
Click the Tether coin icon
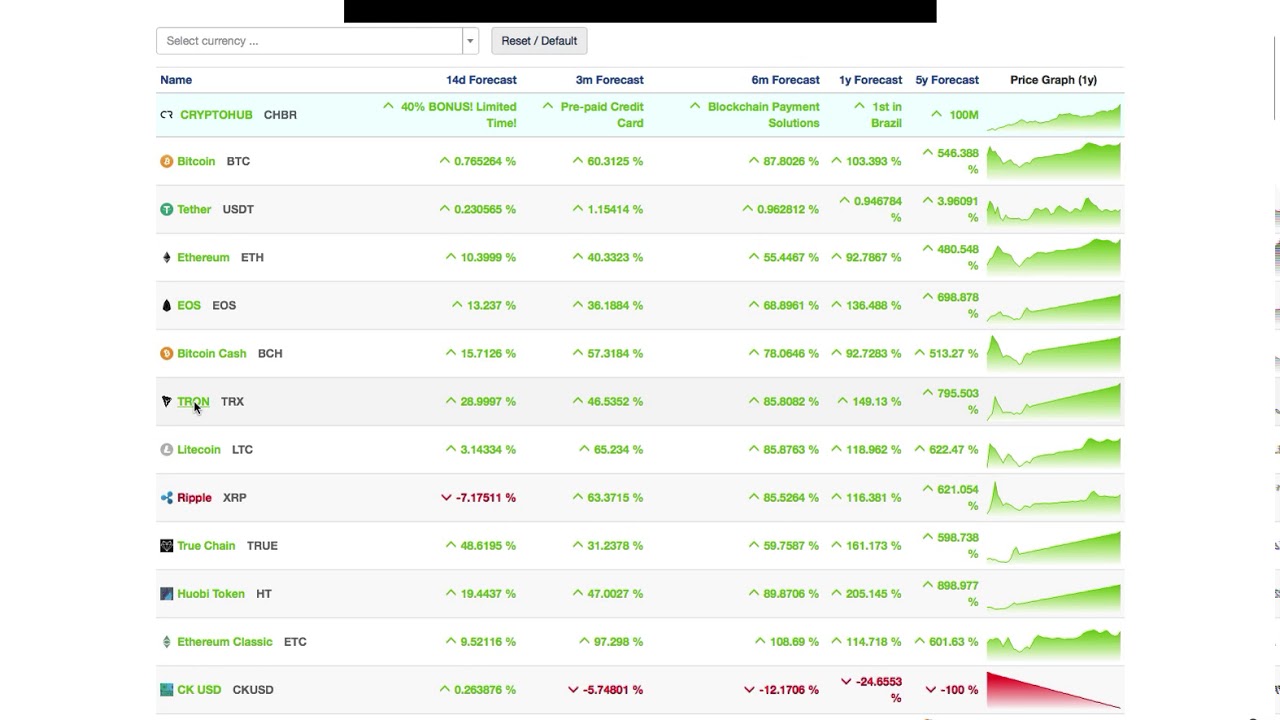[x=166, y=209]
